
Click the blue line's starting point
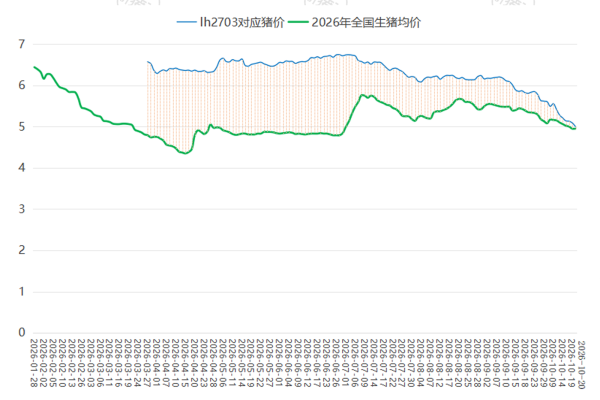click(148, 61)
